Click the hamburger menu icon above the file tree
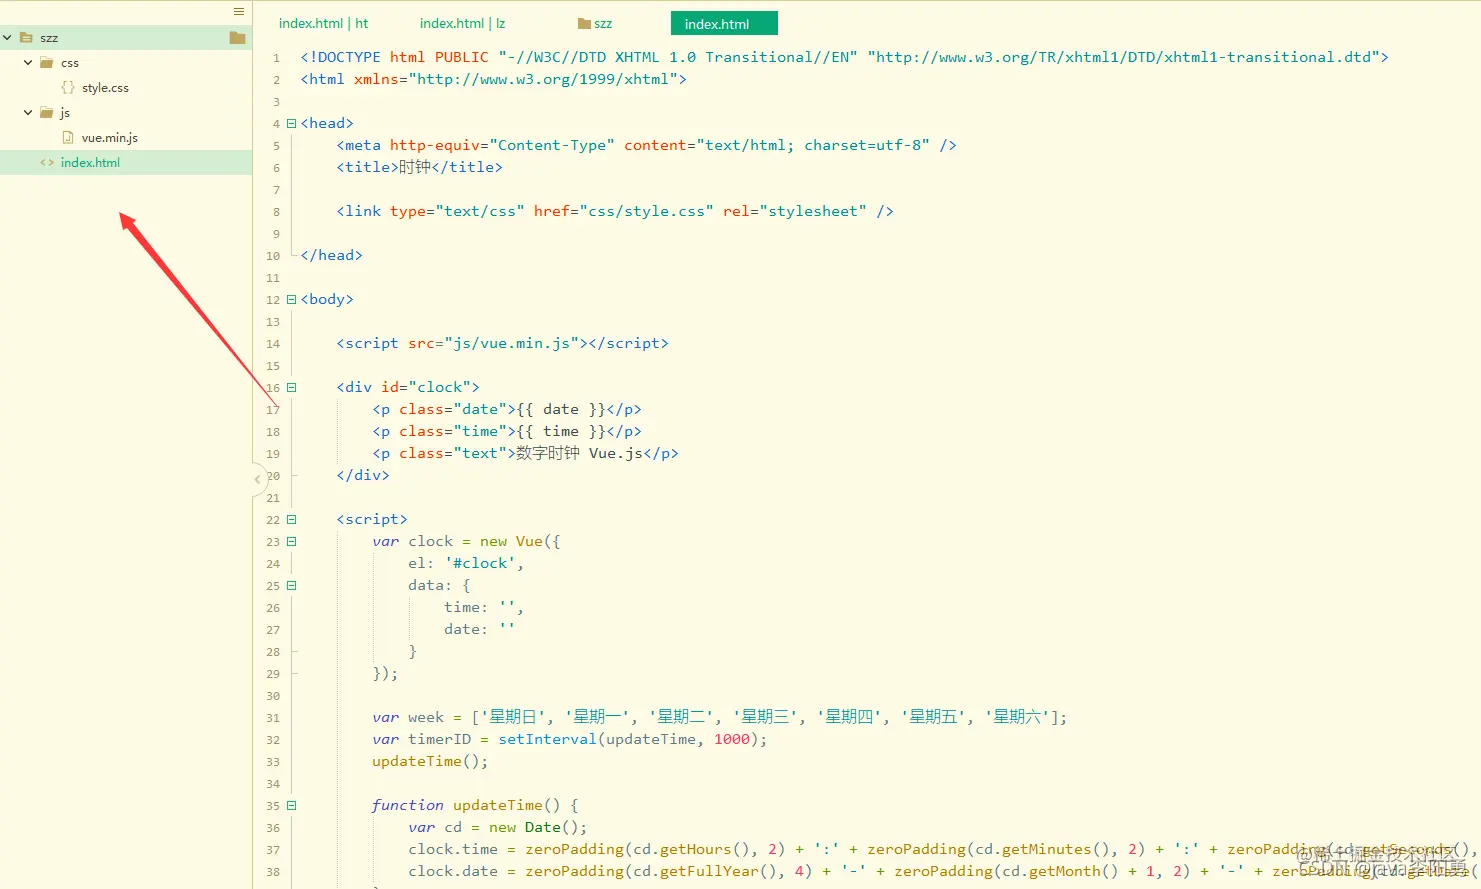This screenshot has height=889, width=1481. (238, 12)
